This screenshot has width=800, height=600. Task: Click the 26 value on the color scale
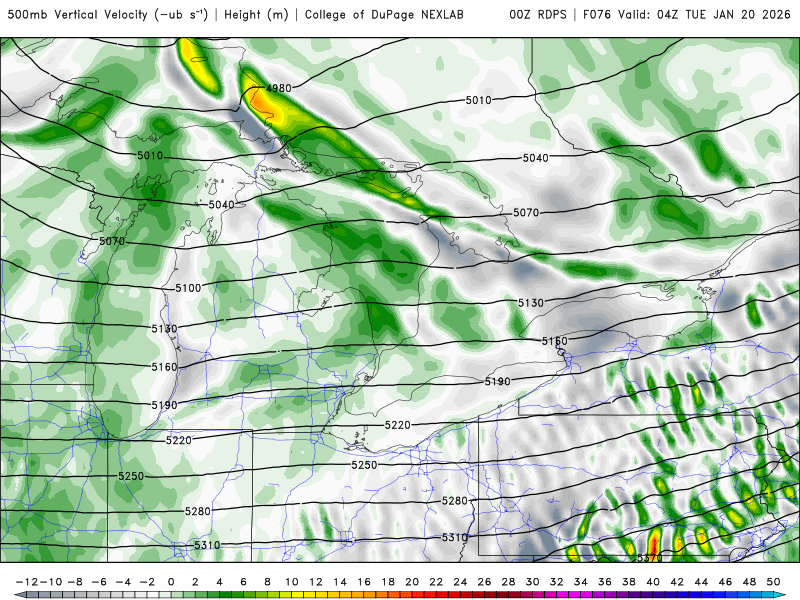[484, 582]
